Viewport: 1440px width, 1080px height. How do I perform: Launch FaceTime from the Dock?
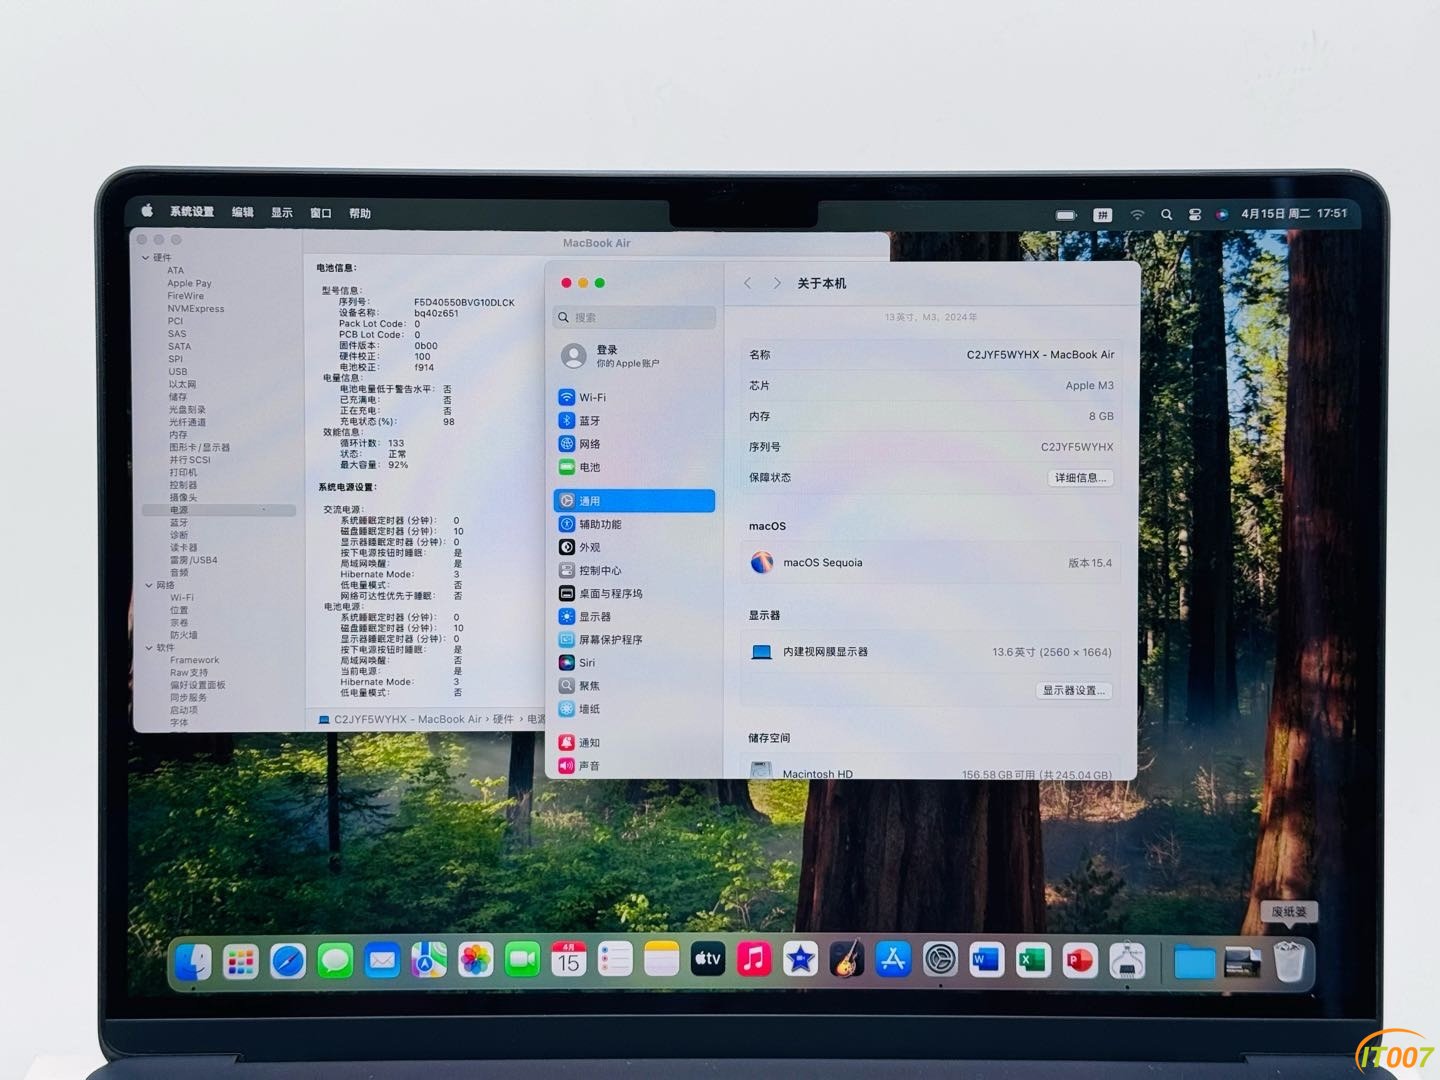coord(522,961)
